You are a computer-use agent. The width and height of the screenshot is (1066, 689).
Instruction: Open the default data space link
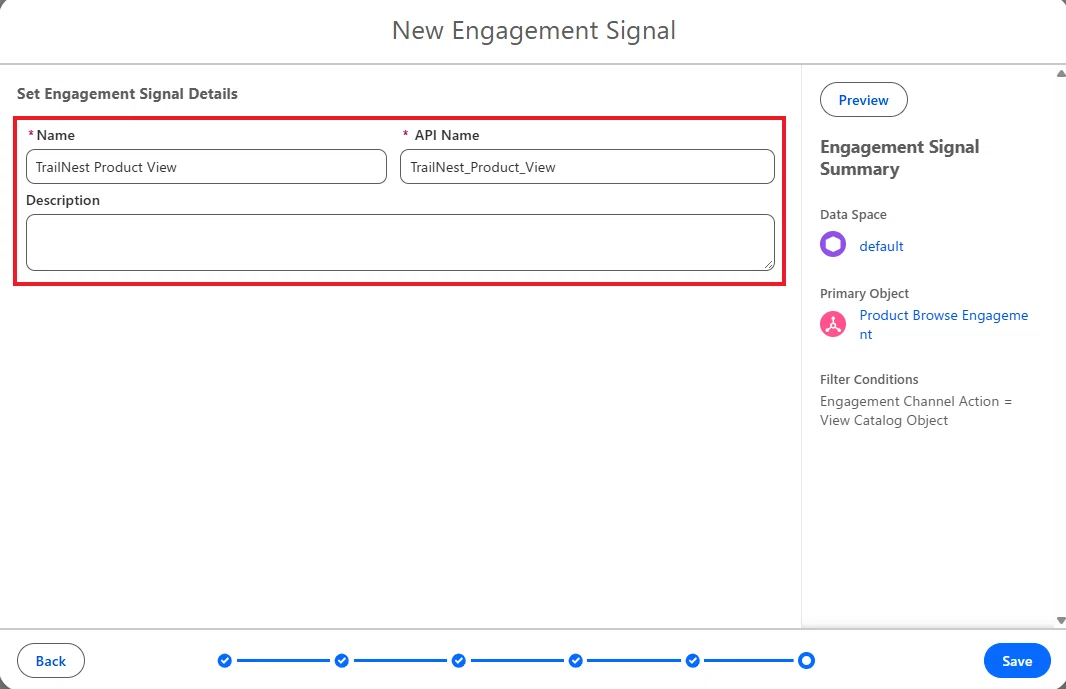pyautogui.click(x=881, y=246)
